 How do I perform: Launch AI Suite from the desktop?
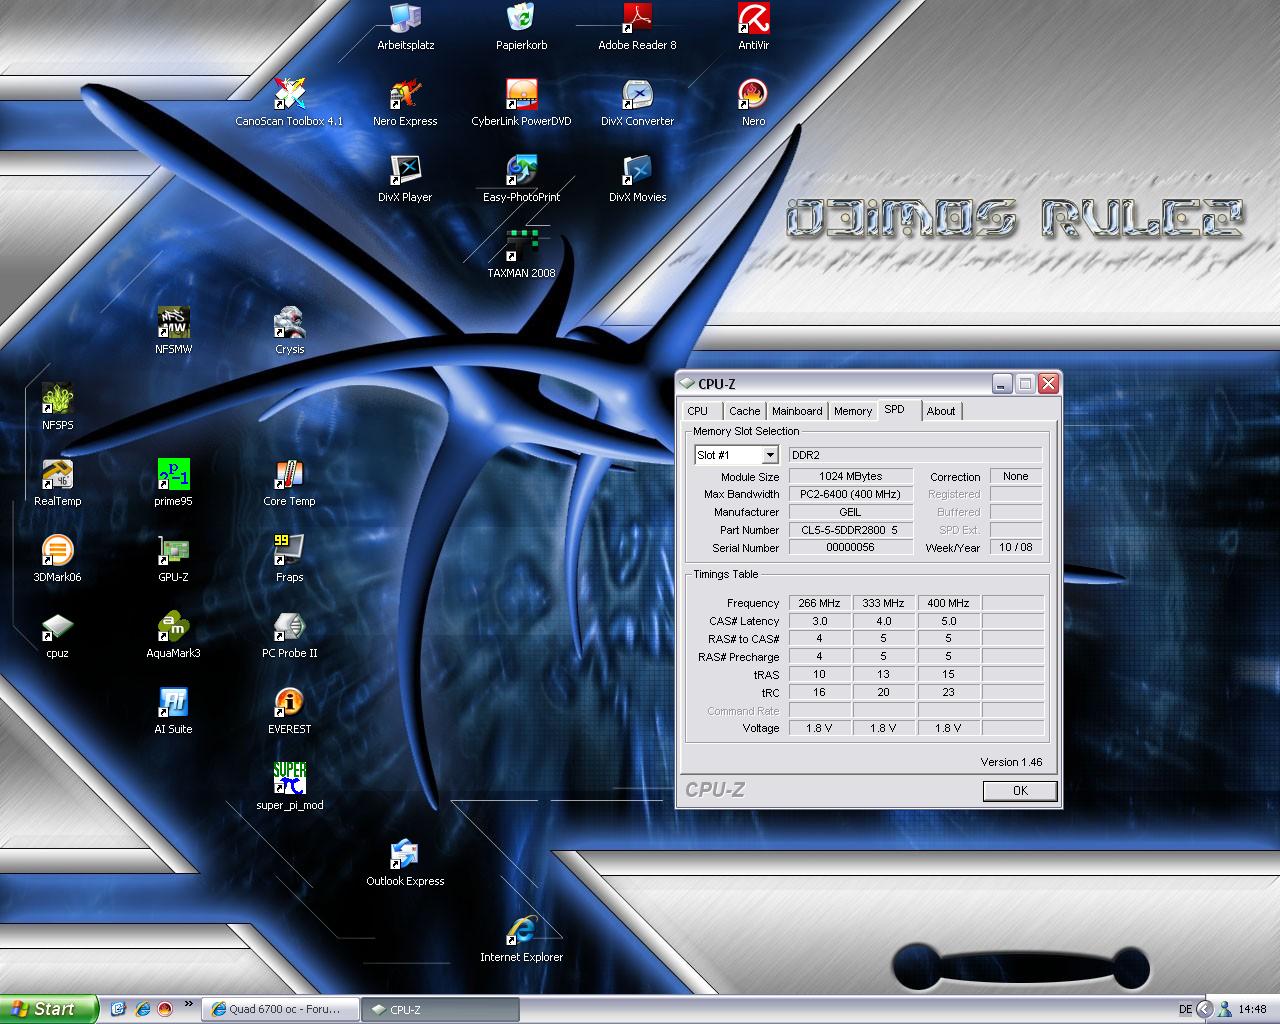[x=173, y=710]
